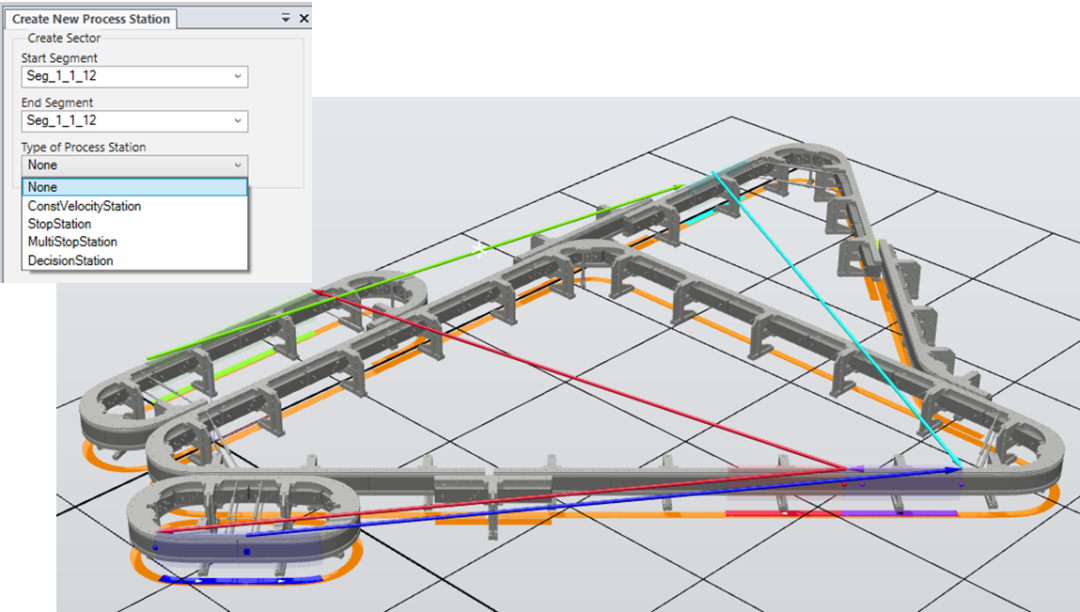This screenshot has height=612, width=1080.
Task: Choose the ConstVelocityStation option
Action: click(x=84, y=206)
